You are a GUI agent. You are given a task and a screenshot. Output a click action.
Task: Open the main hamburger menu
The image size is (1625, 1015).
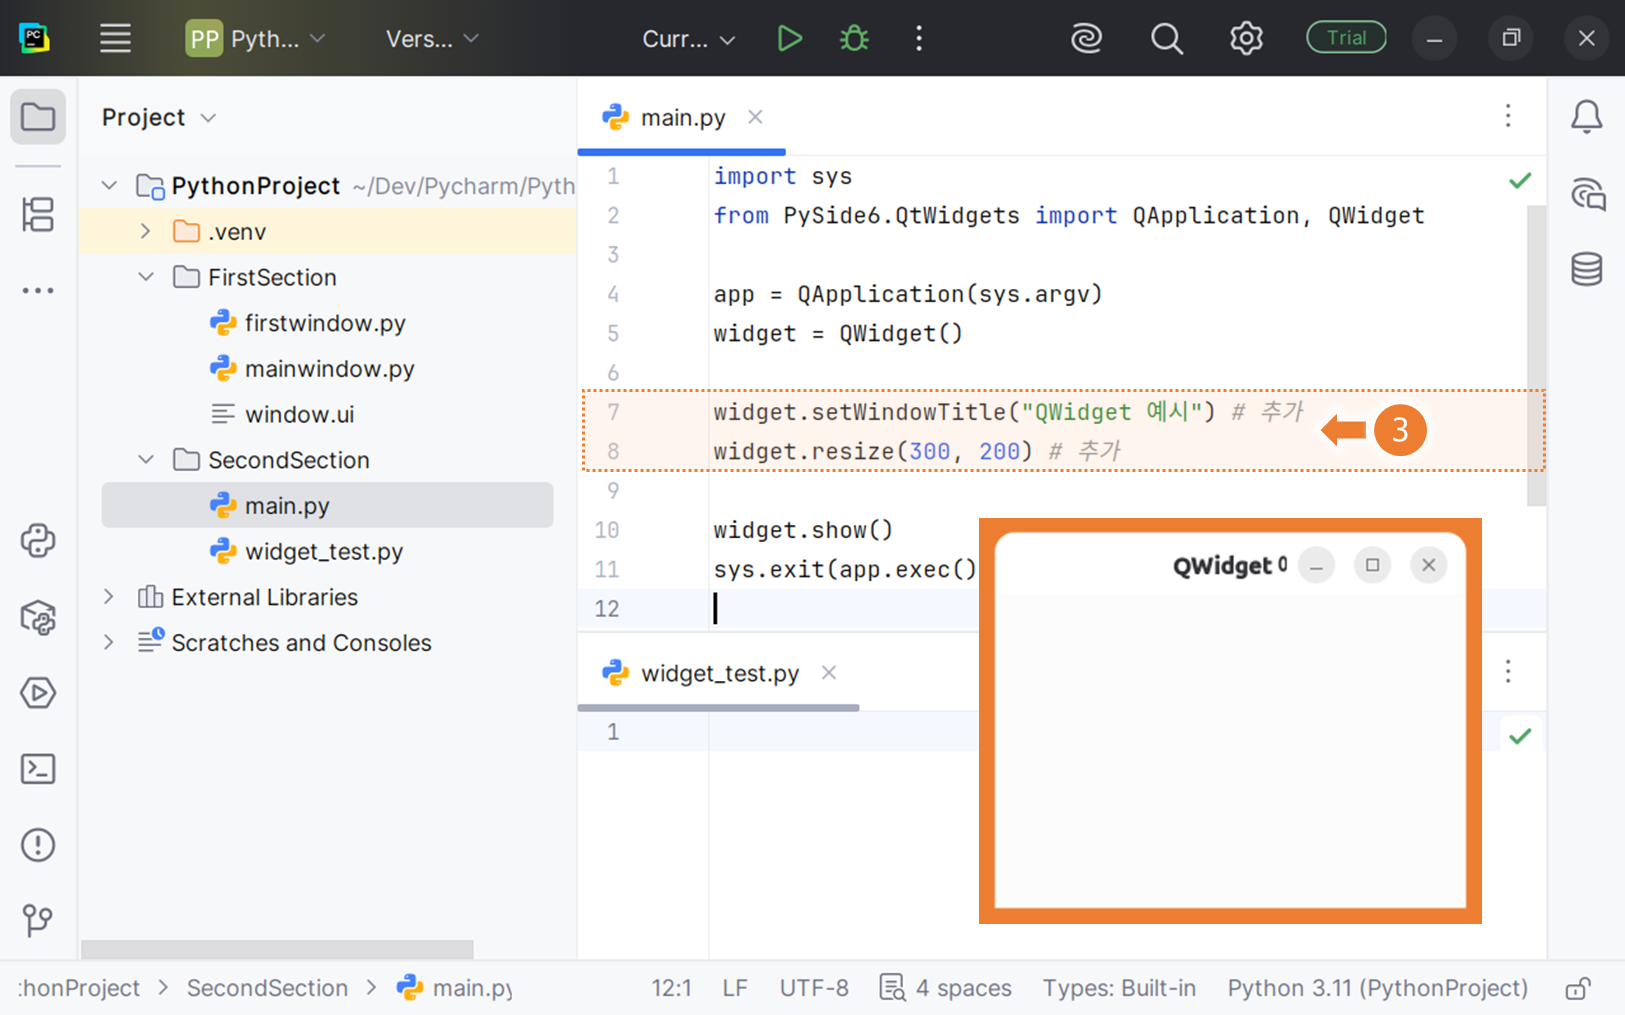pyautogui.click(x=115, y=38)
